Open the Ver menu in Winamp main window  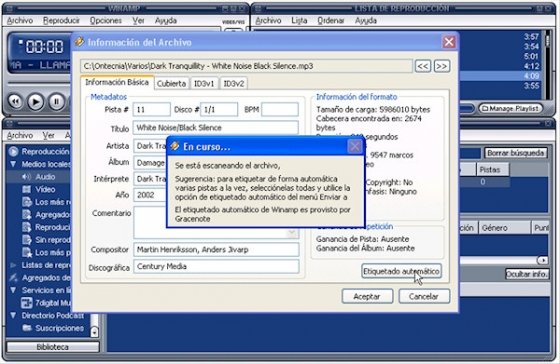[138, 21]
